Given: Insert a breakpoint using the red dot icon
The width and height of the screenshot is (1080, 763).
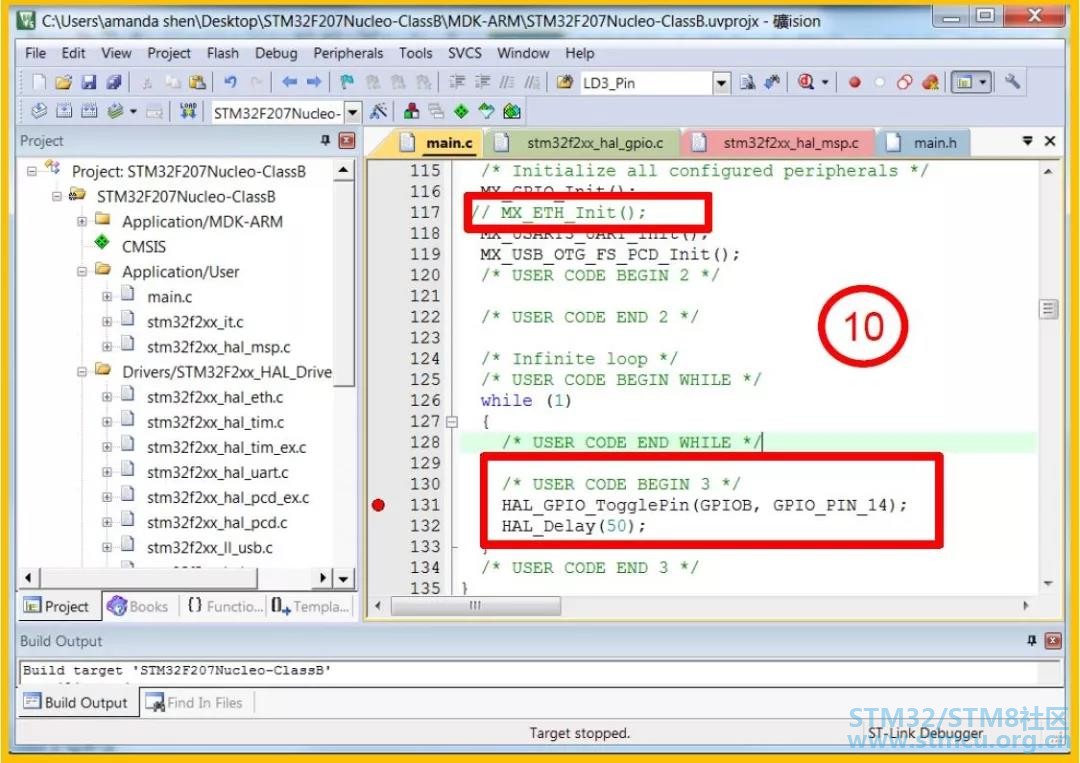Looking at the screenshot, I should point(855,83).
